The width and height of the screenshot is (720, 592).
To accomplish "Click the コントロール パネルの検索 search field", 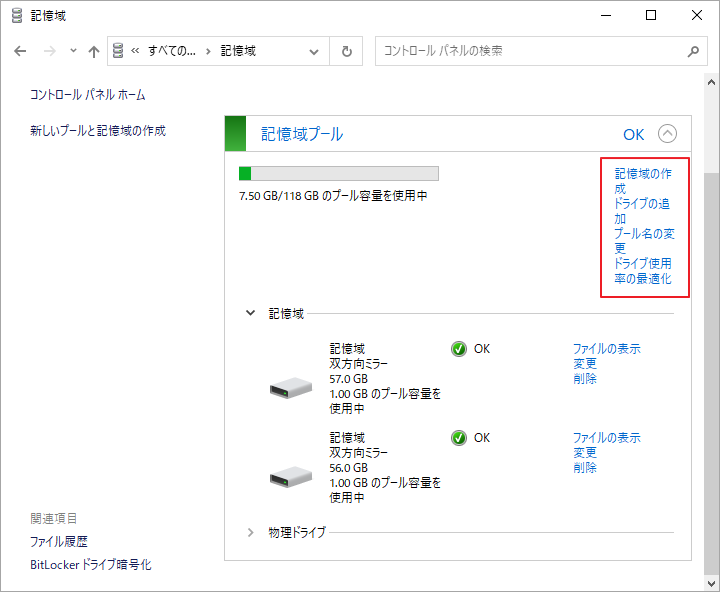I will [x=530, y=51].
